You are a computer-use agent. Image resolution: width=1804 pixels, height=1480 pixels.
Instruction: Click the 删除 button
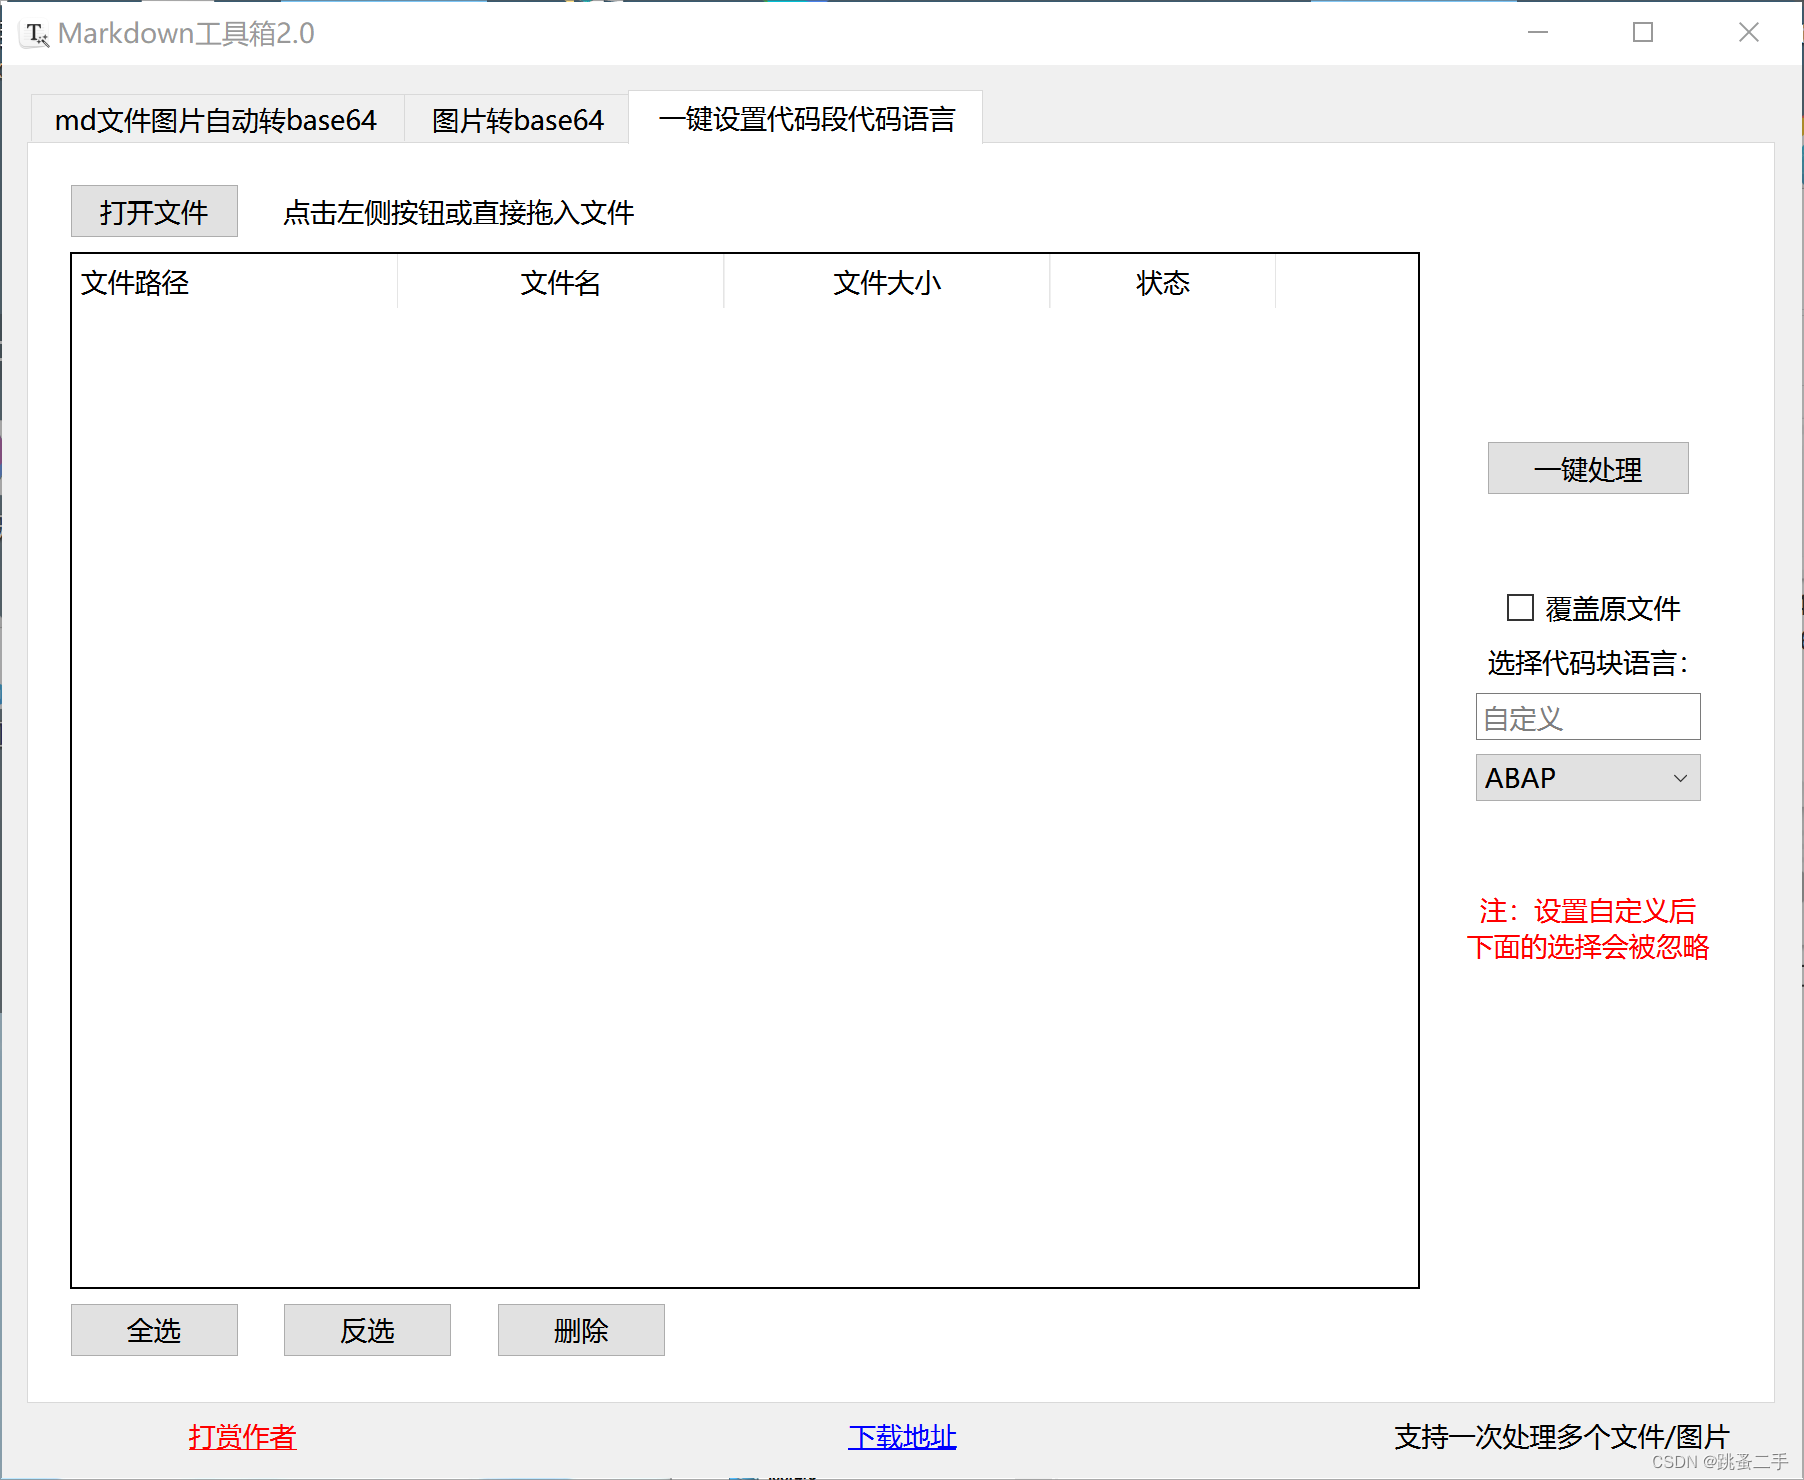tap(581, 1330)
